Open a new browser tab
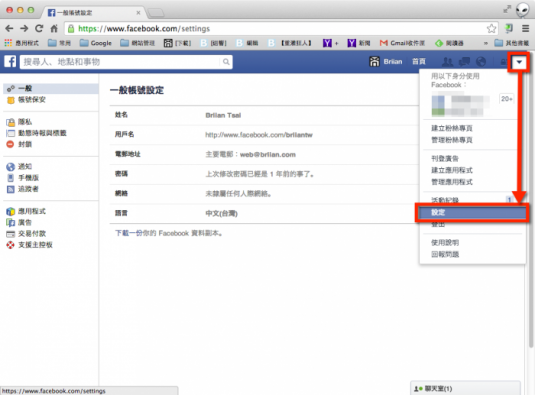Image resolution: width=535 pixels, height=395 pixels. pyautogui.click(x=156, y=13)
